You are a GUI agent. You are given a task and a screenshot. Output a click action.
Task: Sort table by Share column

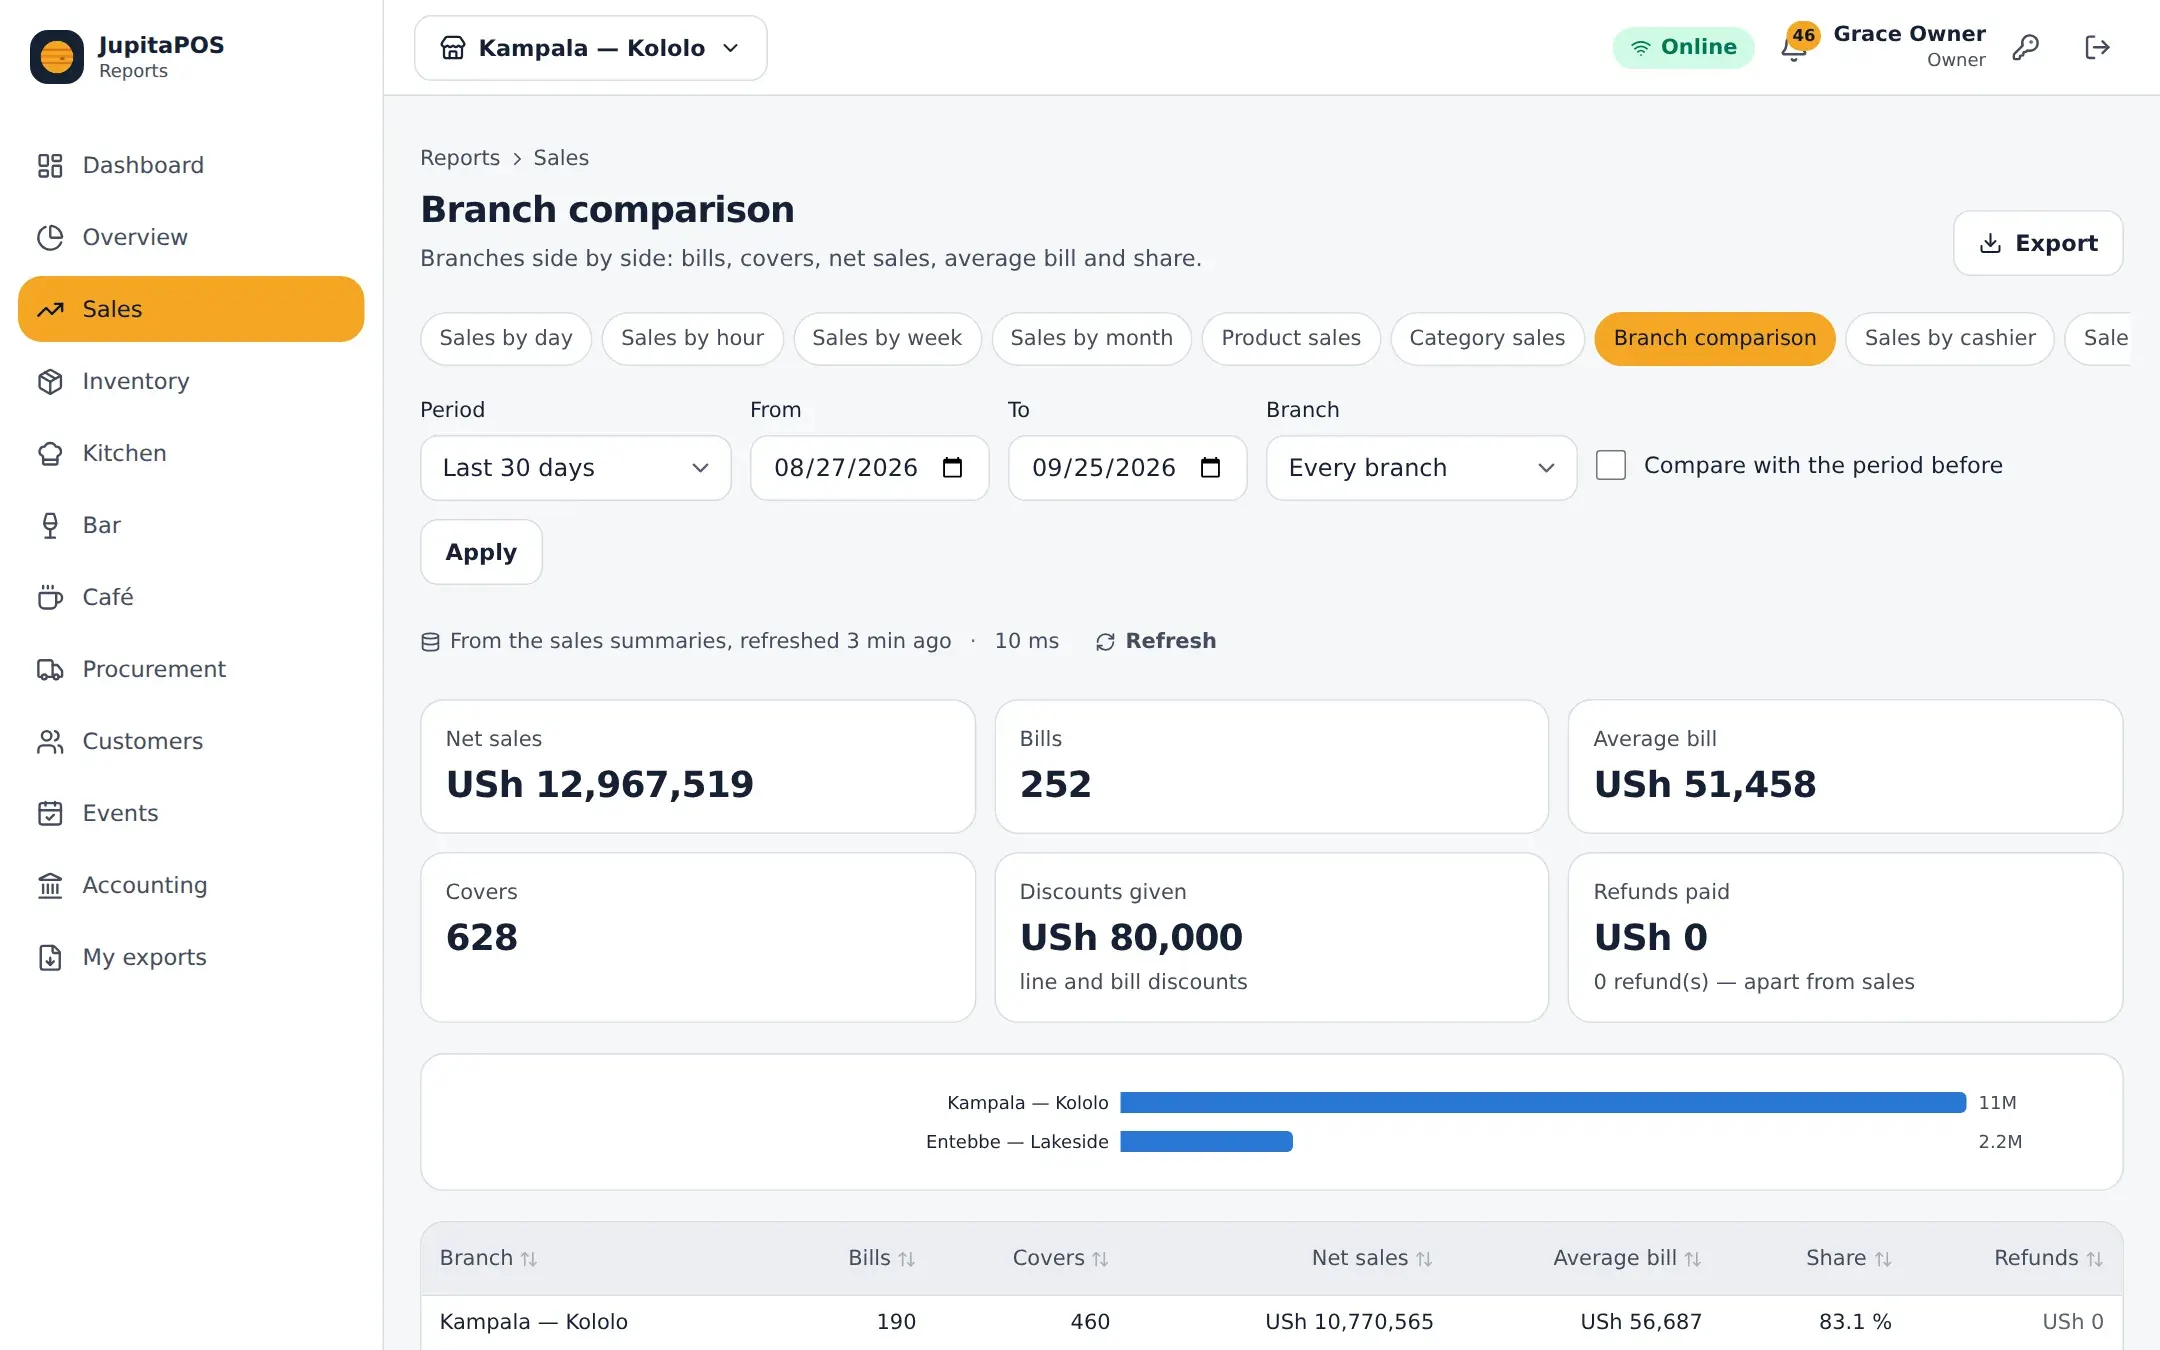pos(1848,1258)
